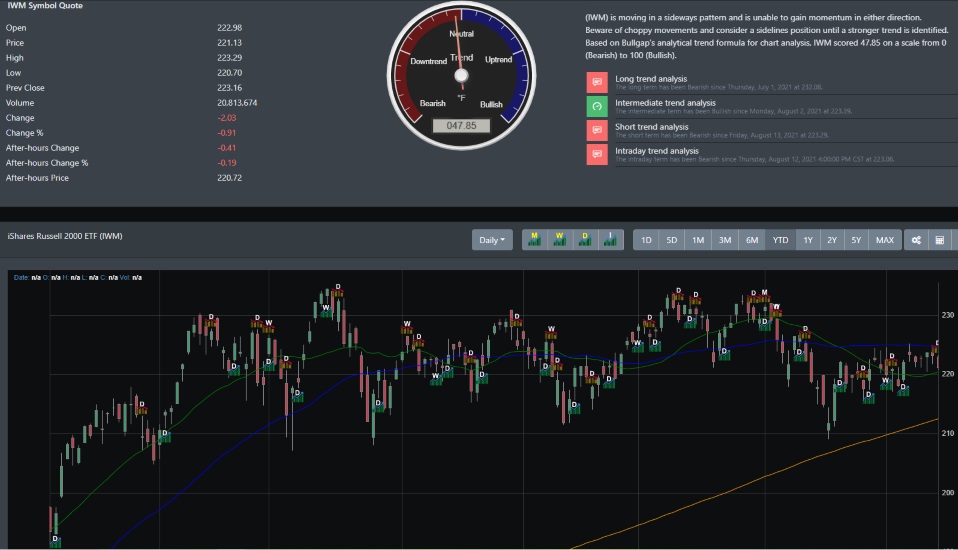Viewport: 958px width, 550px height.
Task: Open Long trend analysis details
Action: click(651, 79)
